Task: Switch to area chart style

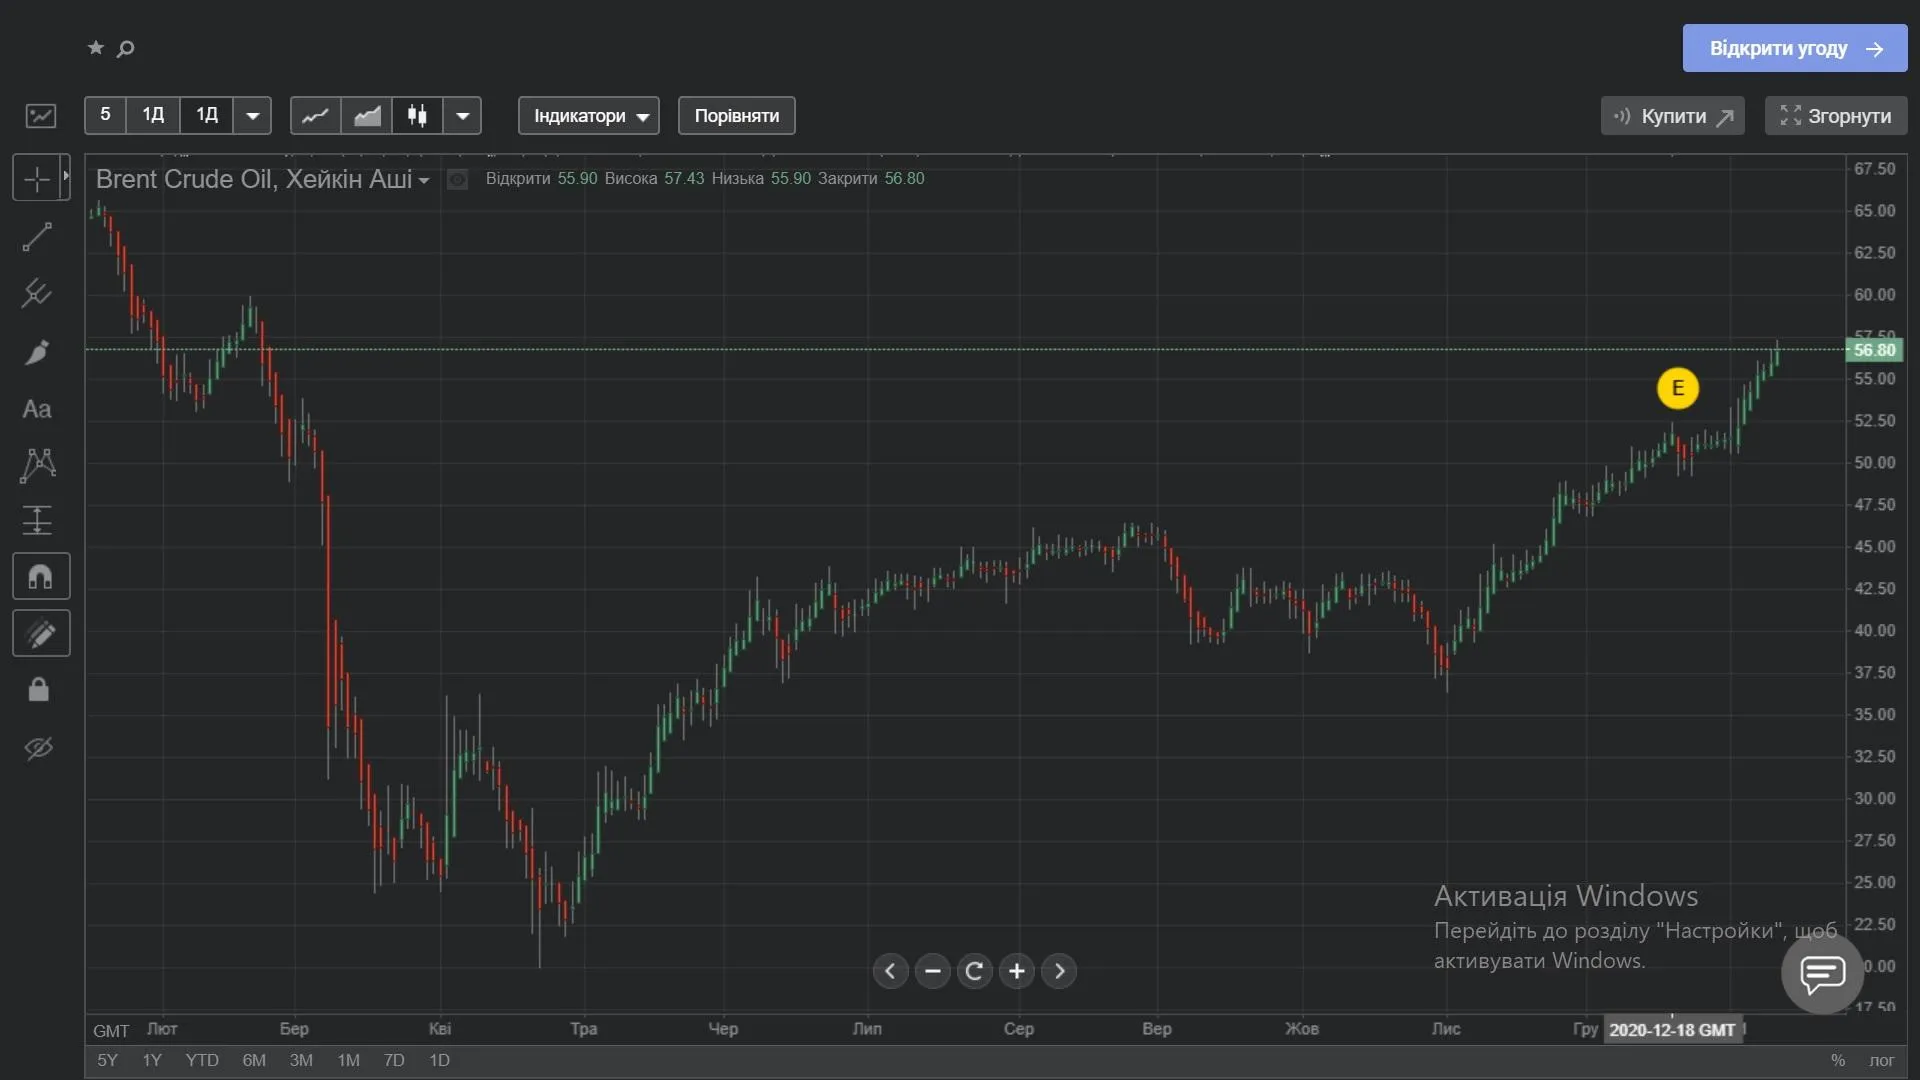Action: (367, 116)
